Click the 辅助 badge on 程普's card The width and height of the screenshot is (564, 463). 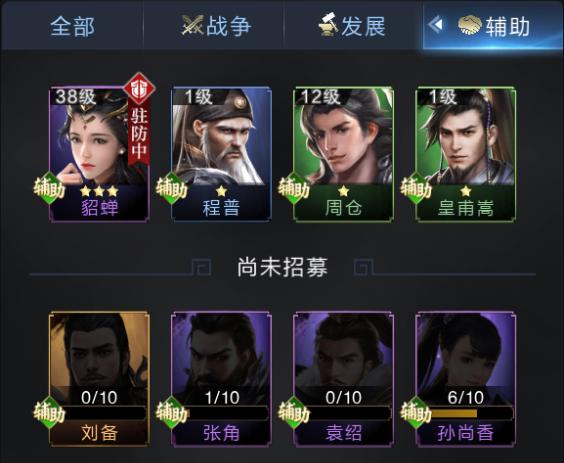[x=171, y=188]
